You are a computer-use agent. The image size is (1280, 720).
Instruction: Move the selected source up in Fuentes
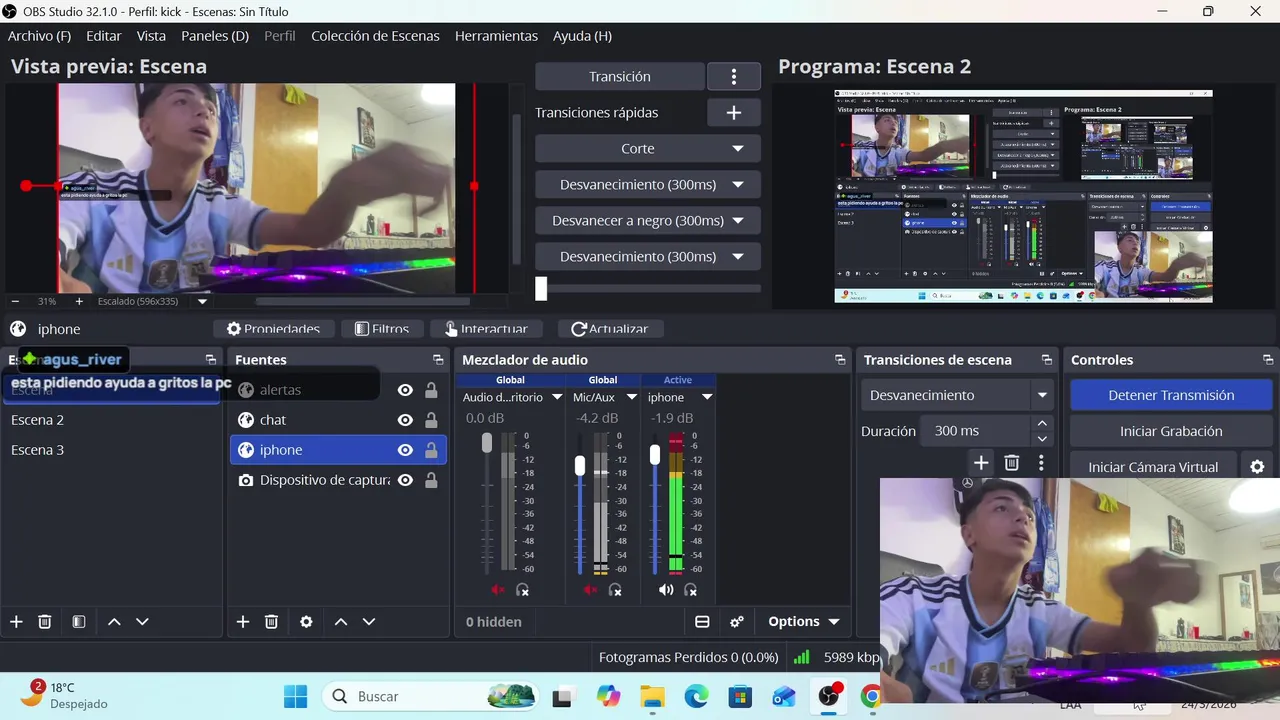click(x=341, y=622)
